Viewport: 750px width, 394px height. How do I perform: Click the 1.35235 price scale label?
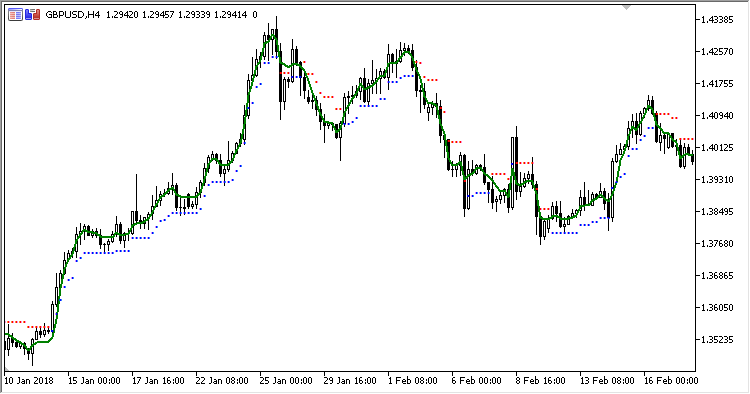tap(717, 339)
